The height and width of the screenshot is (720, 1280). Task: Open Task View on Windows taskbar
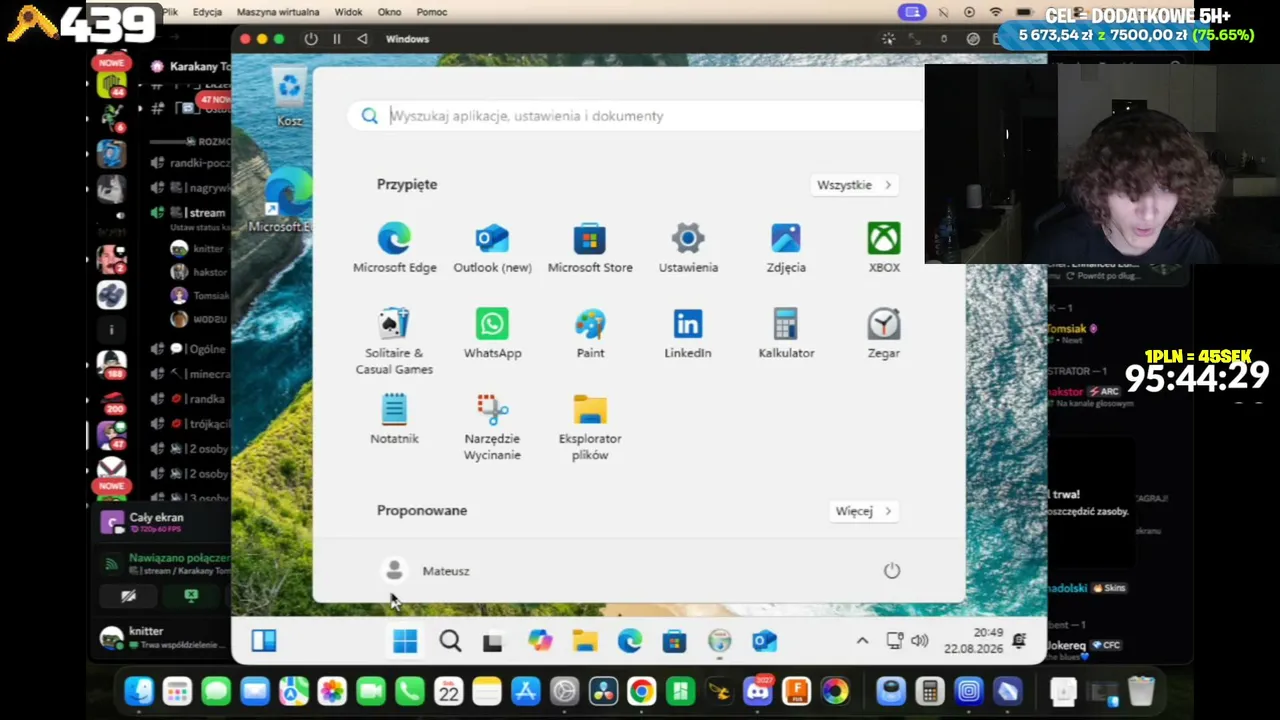[493, 642]
